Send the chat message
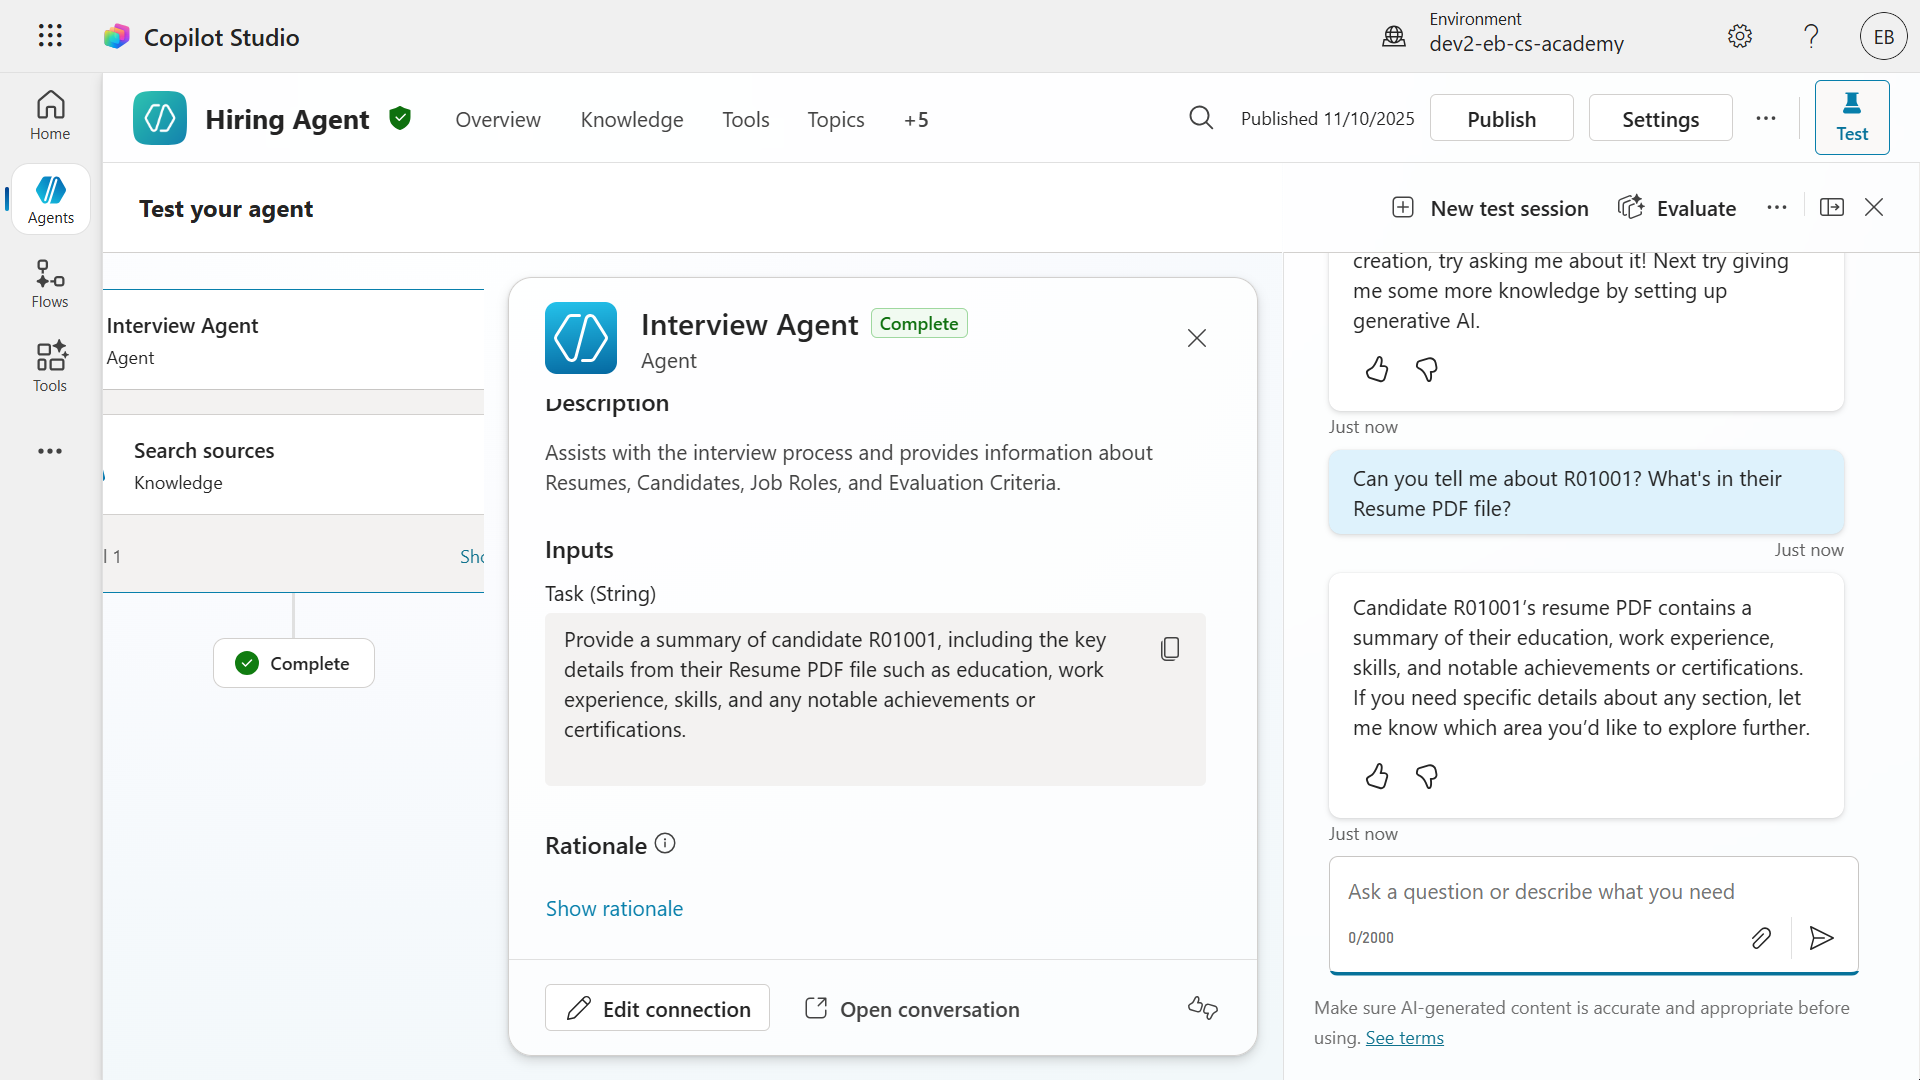The image size is (1920, 1080). point(1821,938)
